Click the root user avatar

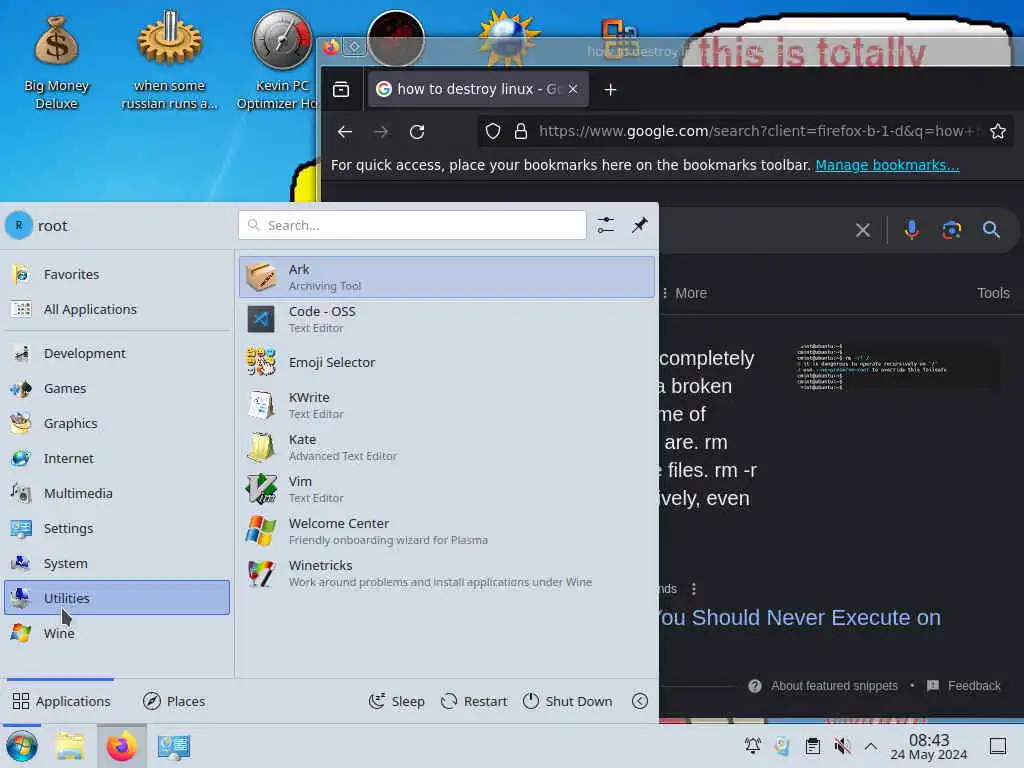pos(19,225)
